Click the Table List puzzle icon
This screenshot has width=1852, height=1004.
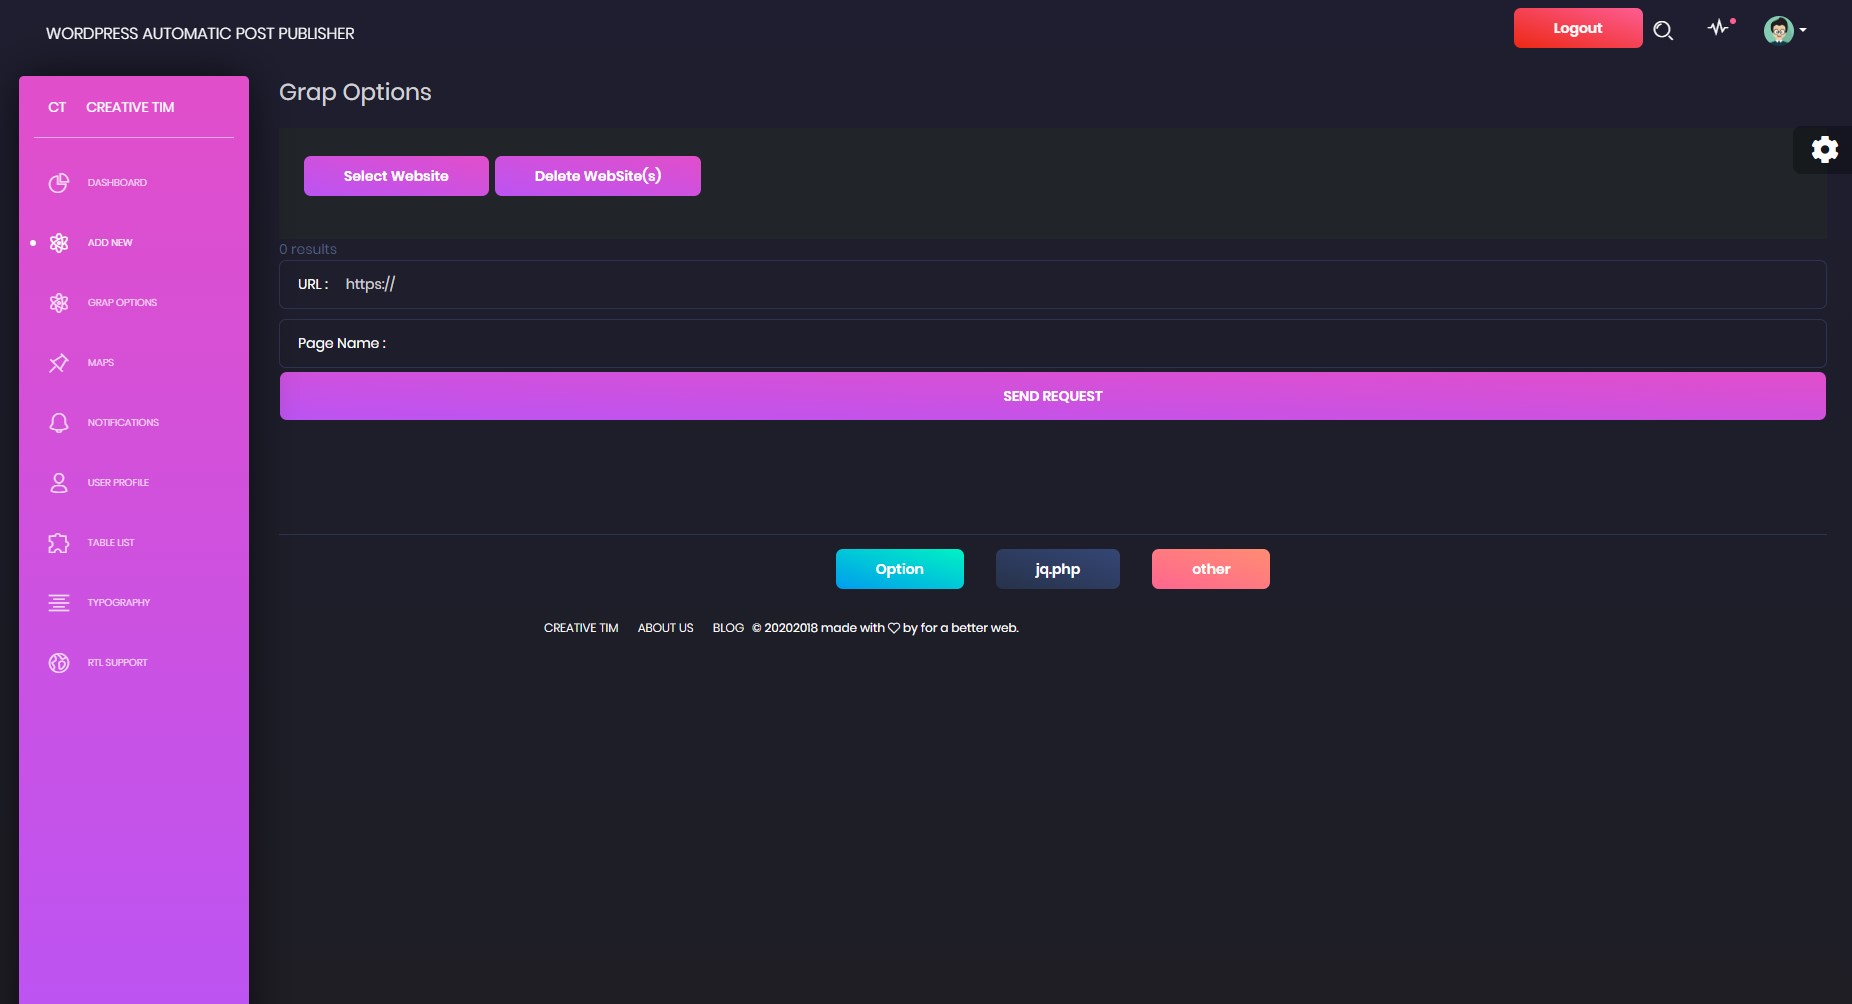point(59,543)
